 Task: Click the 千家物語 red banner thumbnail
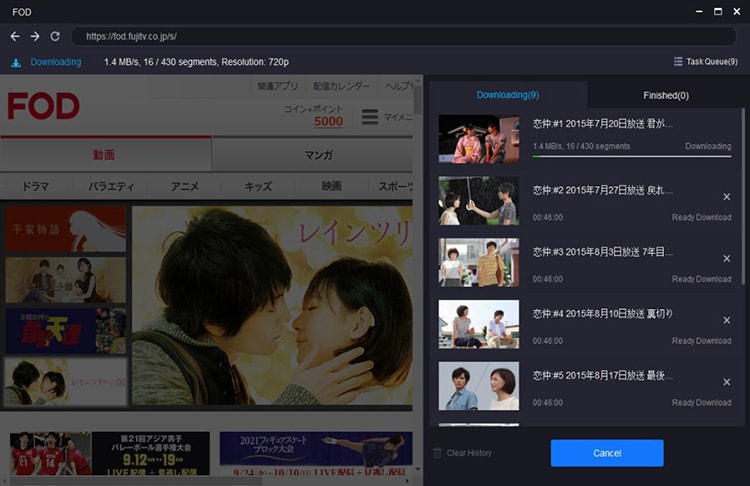[x=66, y=229]
